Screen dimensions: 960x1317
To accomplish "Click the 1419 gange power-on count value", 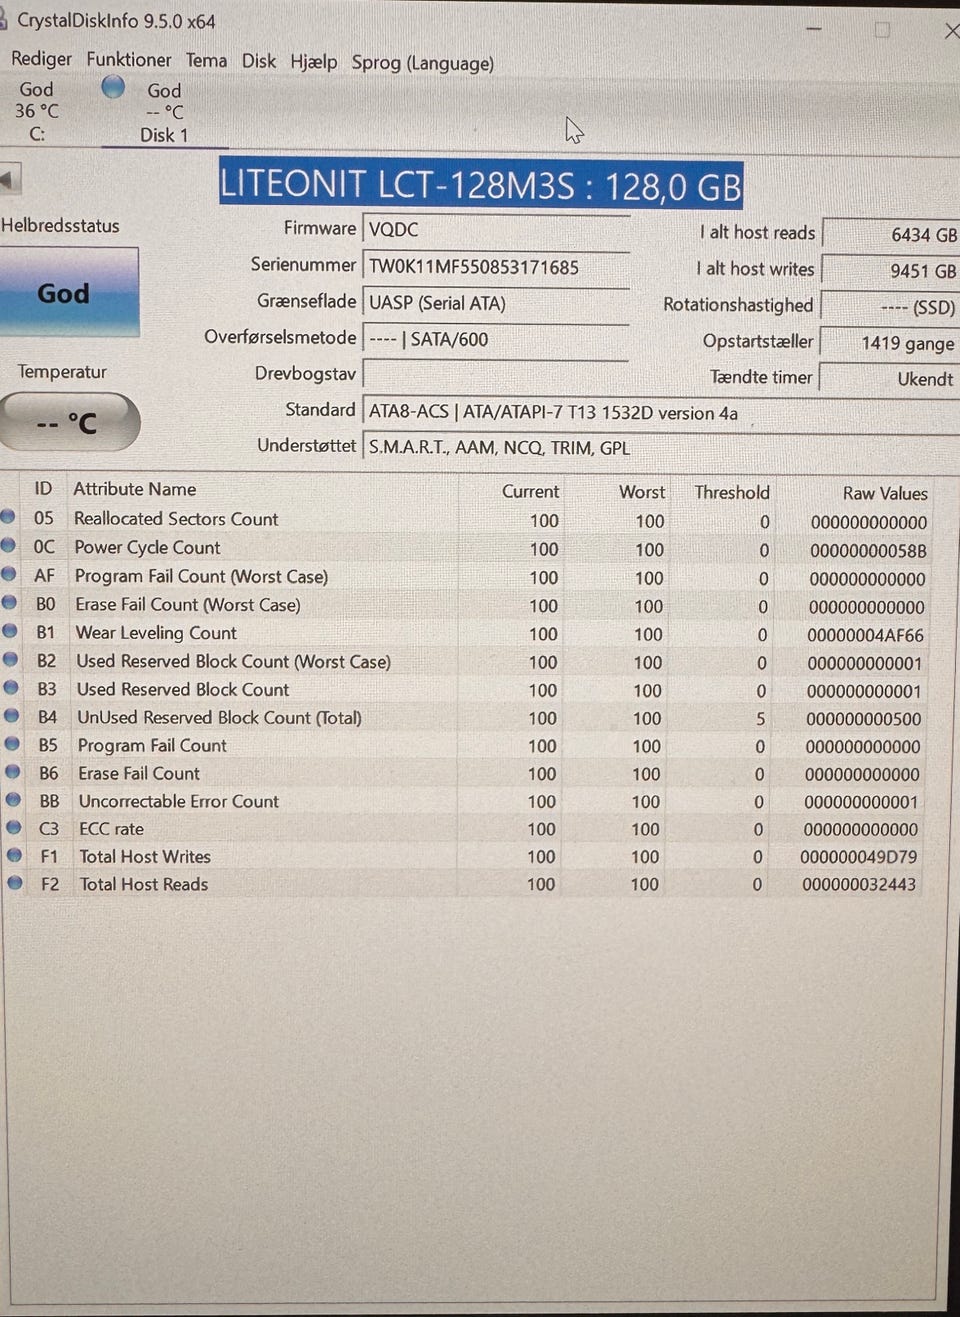I will (x=890, y=343).
